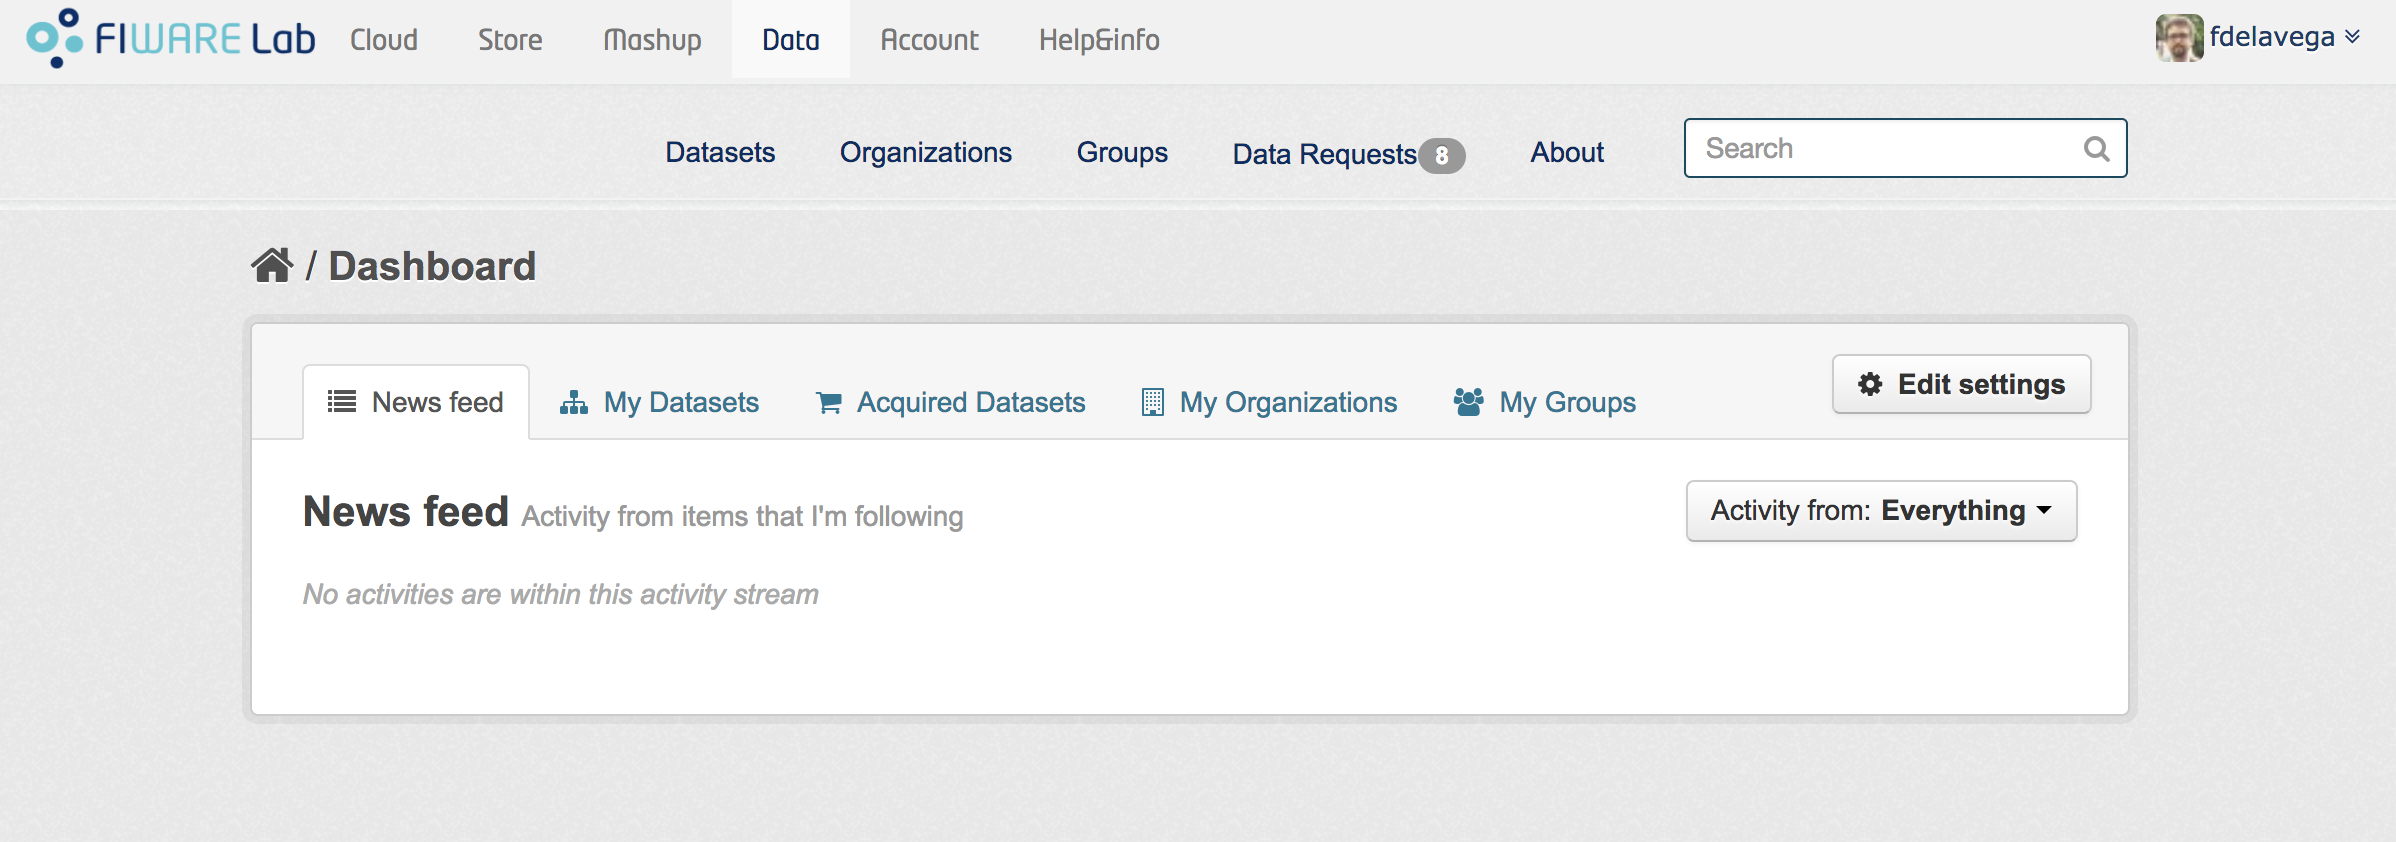
Task: Click the search magnifier icon
Action: [2096, 149]
